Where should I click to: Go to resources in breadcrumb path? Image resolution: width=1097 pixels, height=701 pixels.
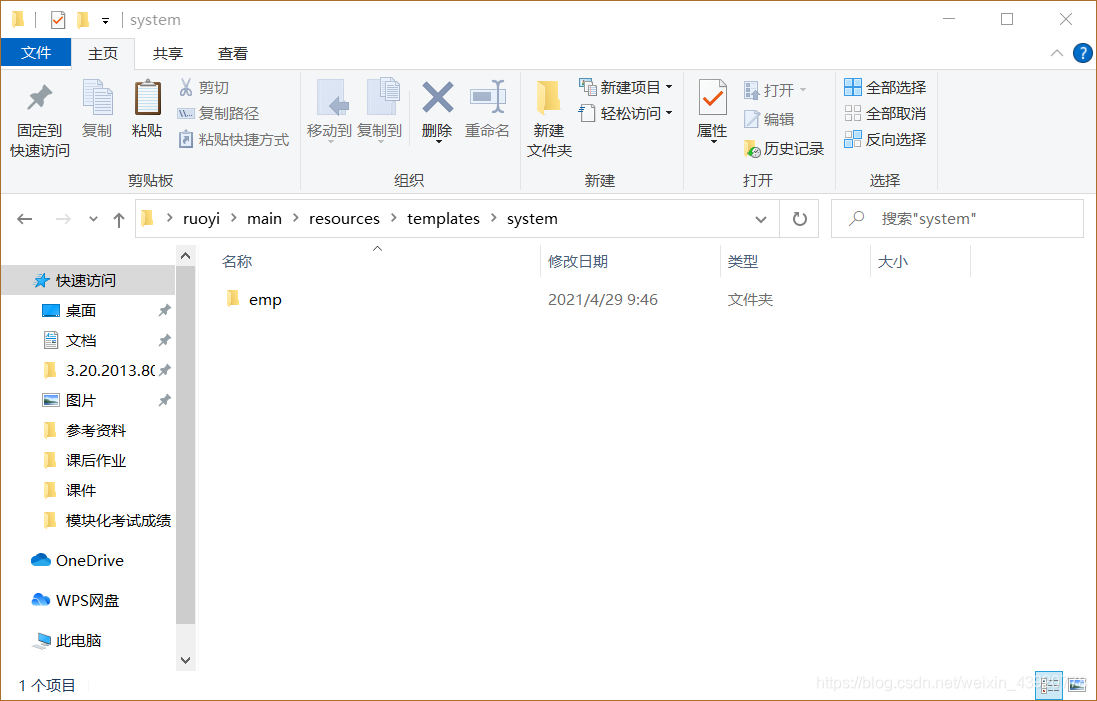pos(344,219)
